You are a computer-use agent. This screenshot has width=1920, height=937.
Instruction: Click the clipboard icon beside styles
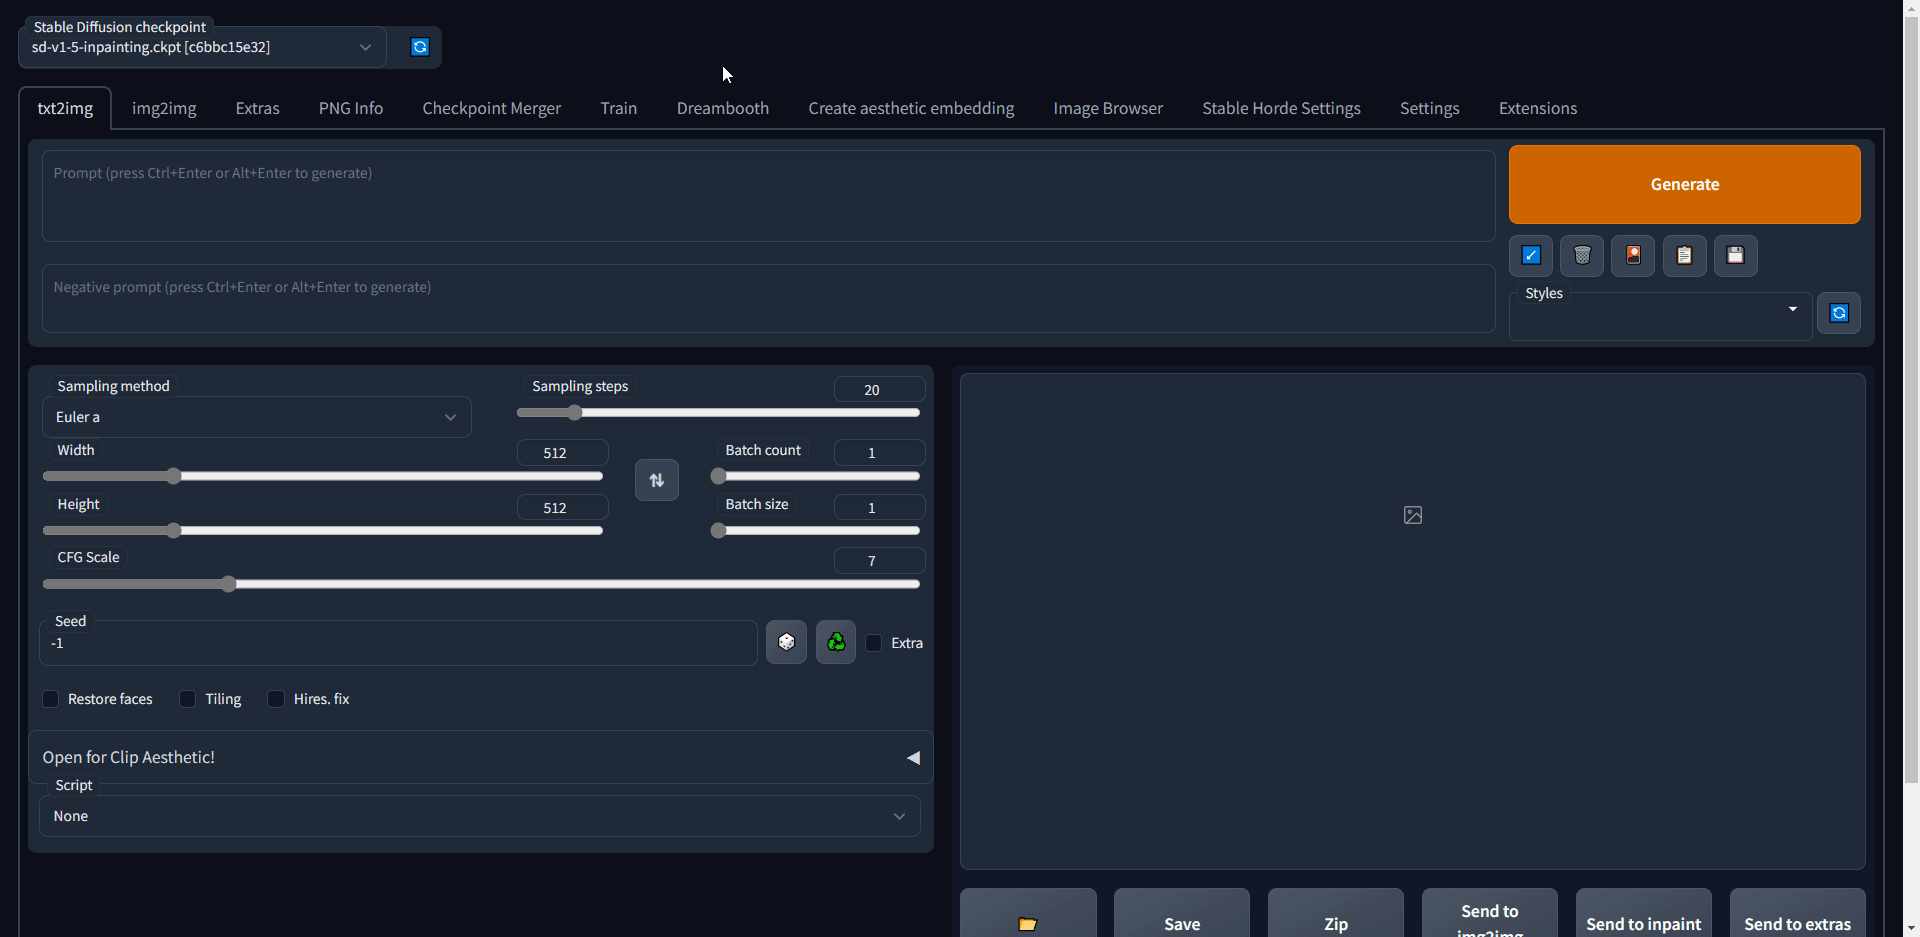click(x=1685, y=256)
